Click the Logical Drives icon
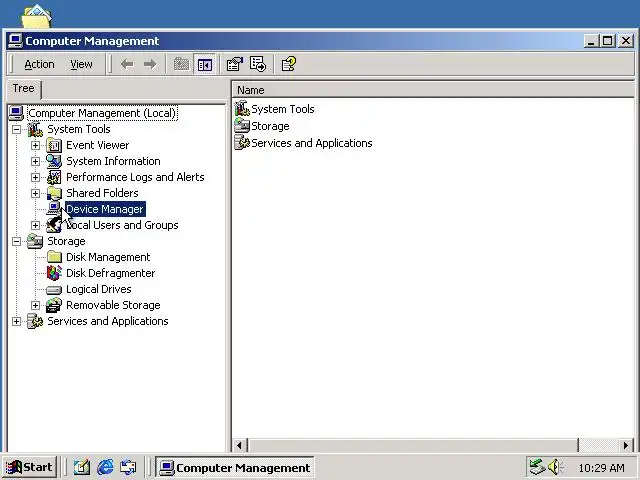 coord(54,290)
